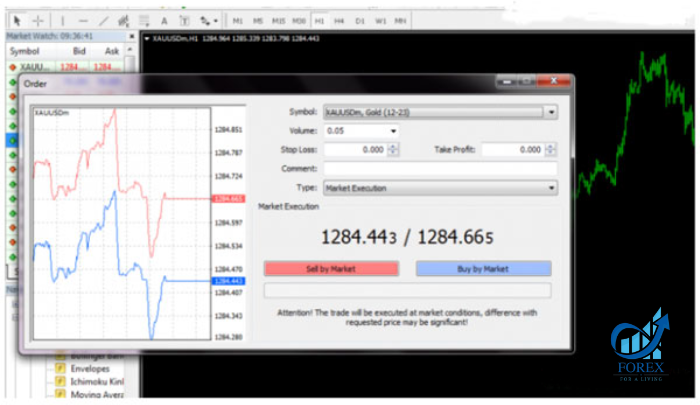Click the Sell by Market button
Screen dimensions: 700x405
click(x=331, y=269)
